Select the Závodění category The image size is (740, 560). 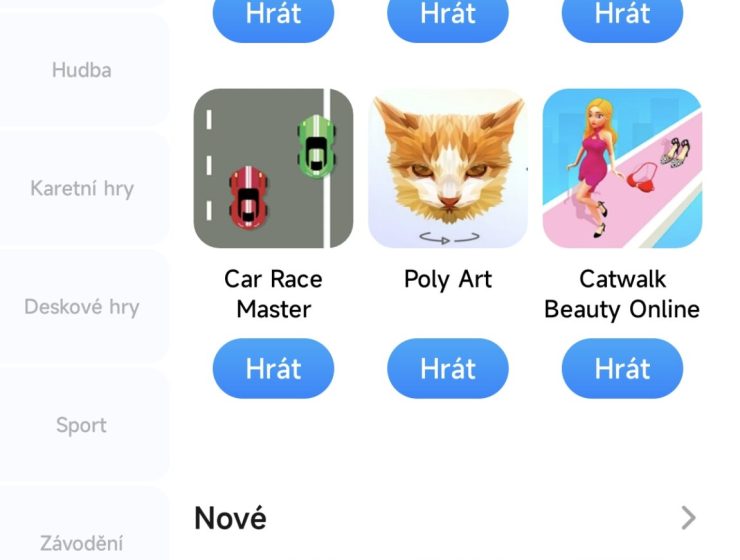82,533
